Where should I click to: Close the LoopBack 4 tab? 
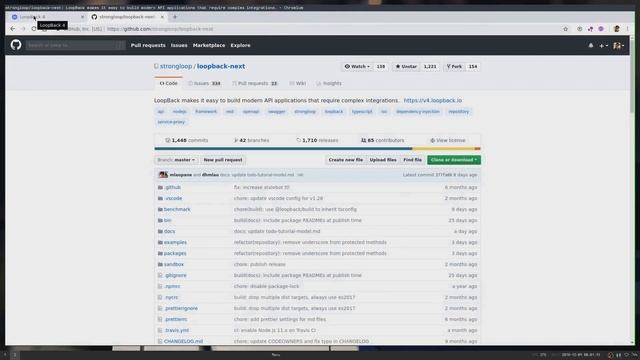[82, 17]
